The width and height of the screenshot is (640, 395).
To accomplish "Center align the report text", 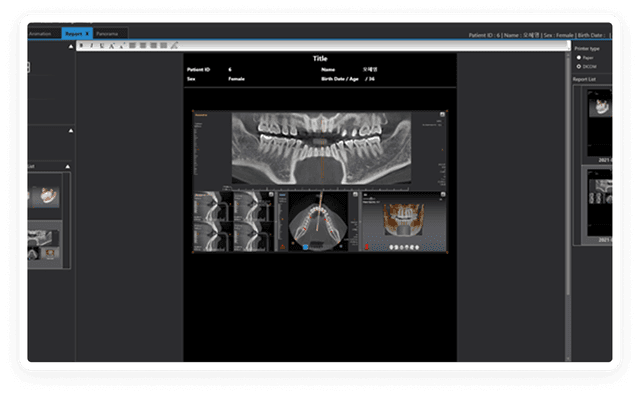I will tap(143, 45).
